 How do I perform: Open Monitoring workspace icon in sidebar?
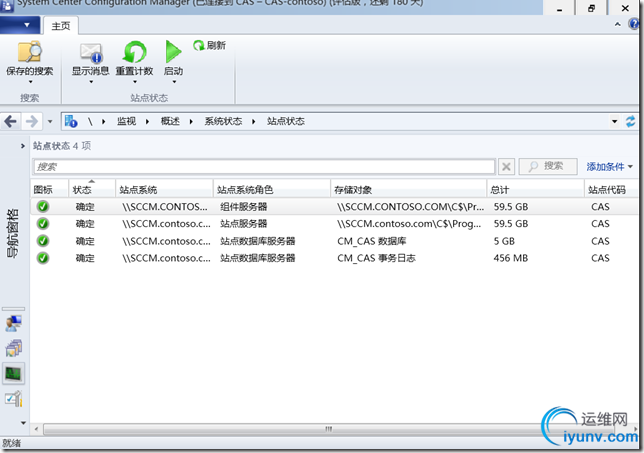coord(14,373)
